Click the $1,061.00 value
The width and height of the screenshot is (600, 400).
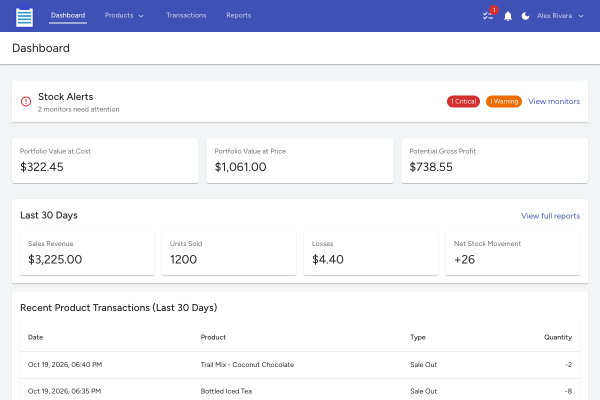240,167
